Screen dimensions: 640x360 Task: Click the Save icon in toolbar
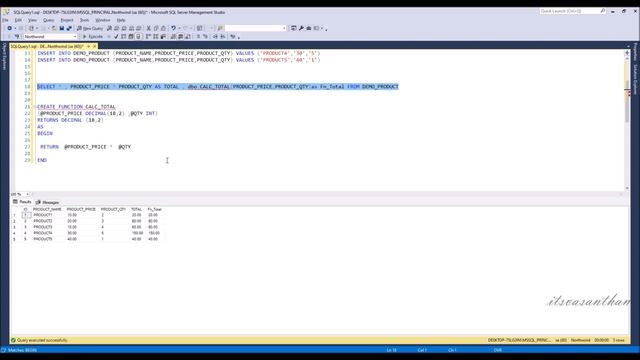62,28
